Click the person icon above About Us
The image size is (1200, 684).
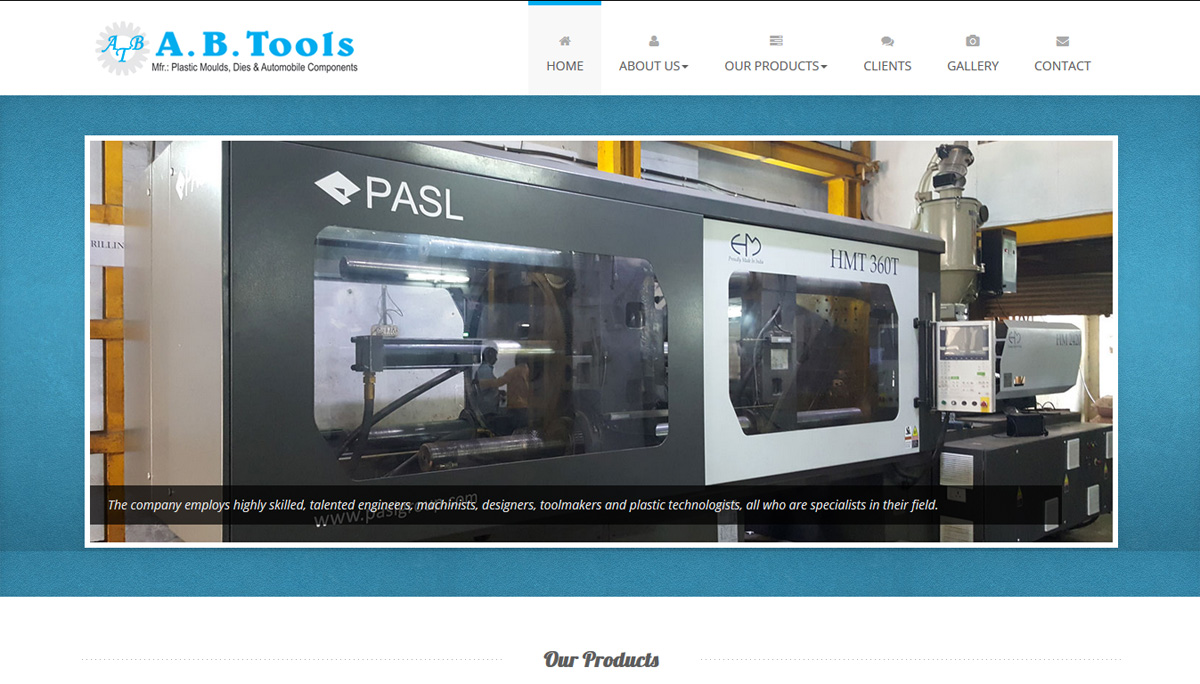pyautogui.click(x=654, y=41)
